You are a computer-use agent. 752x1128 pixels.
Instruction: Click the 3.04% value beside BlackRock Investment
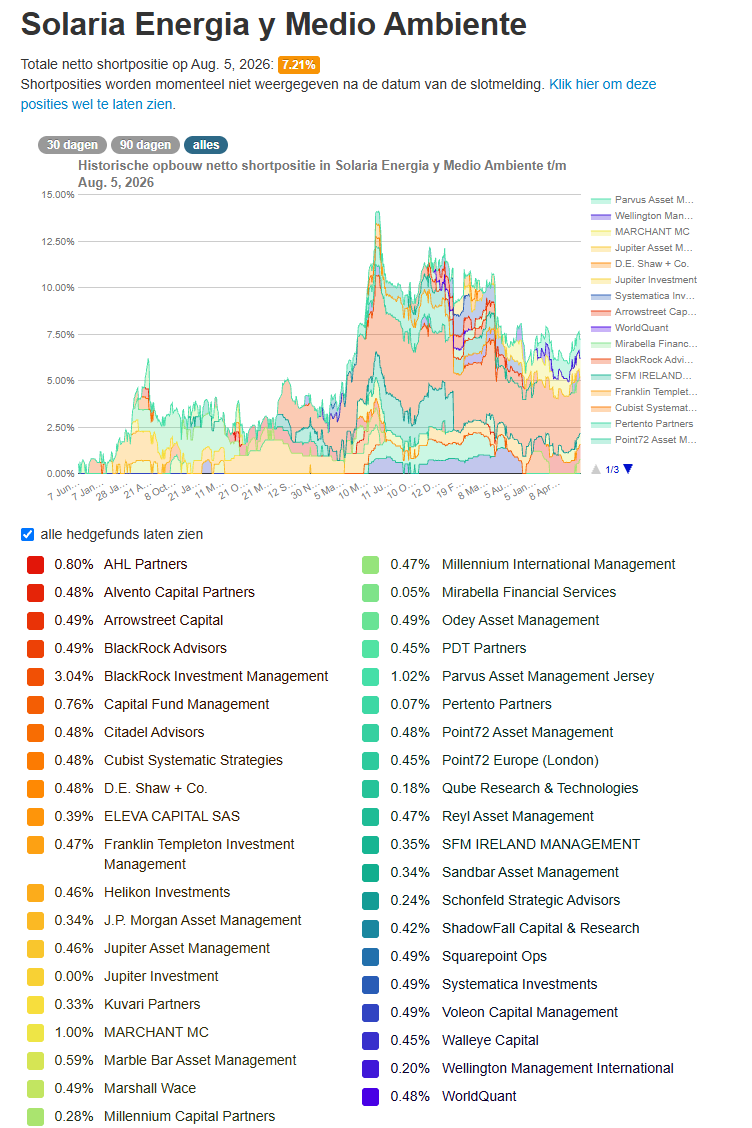tap(73, 677)
